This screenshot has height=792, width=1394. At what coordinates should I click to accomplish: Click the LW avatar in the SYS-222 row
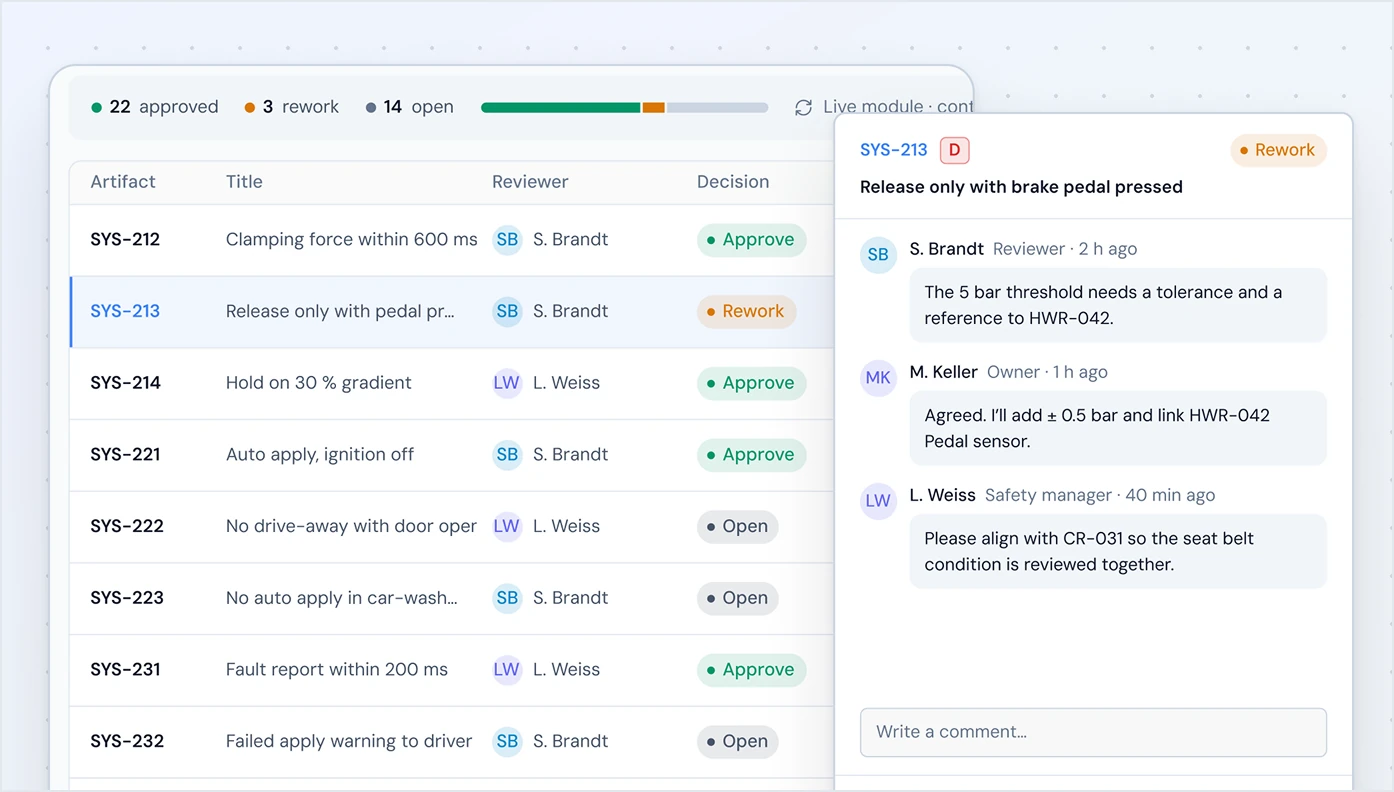[x=507, y=527]
